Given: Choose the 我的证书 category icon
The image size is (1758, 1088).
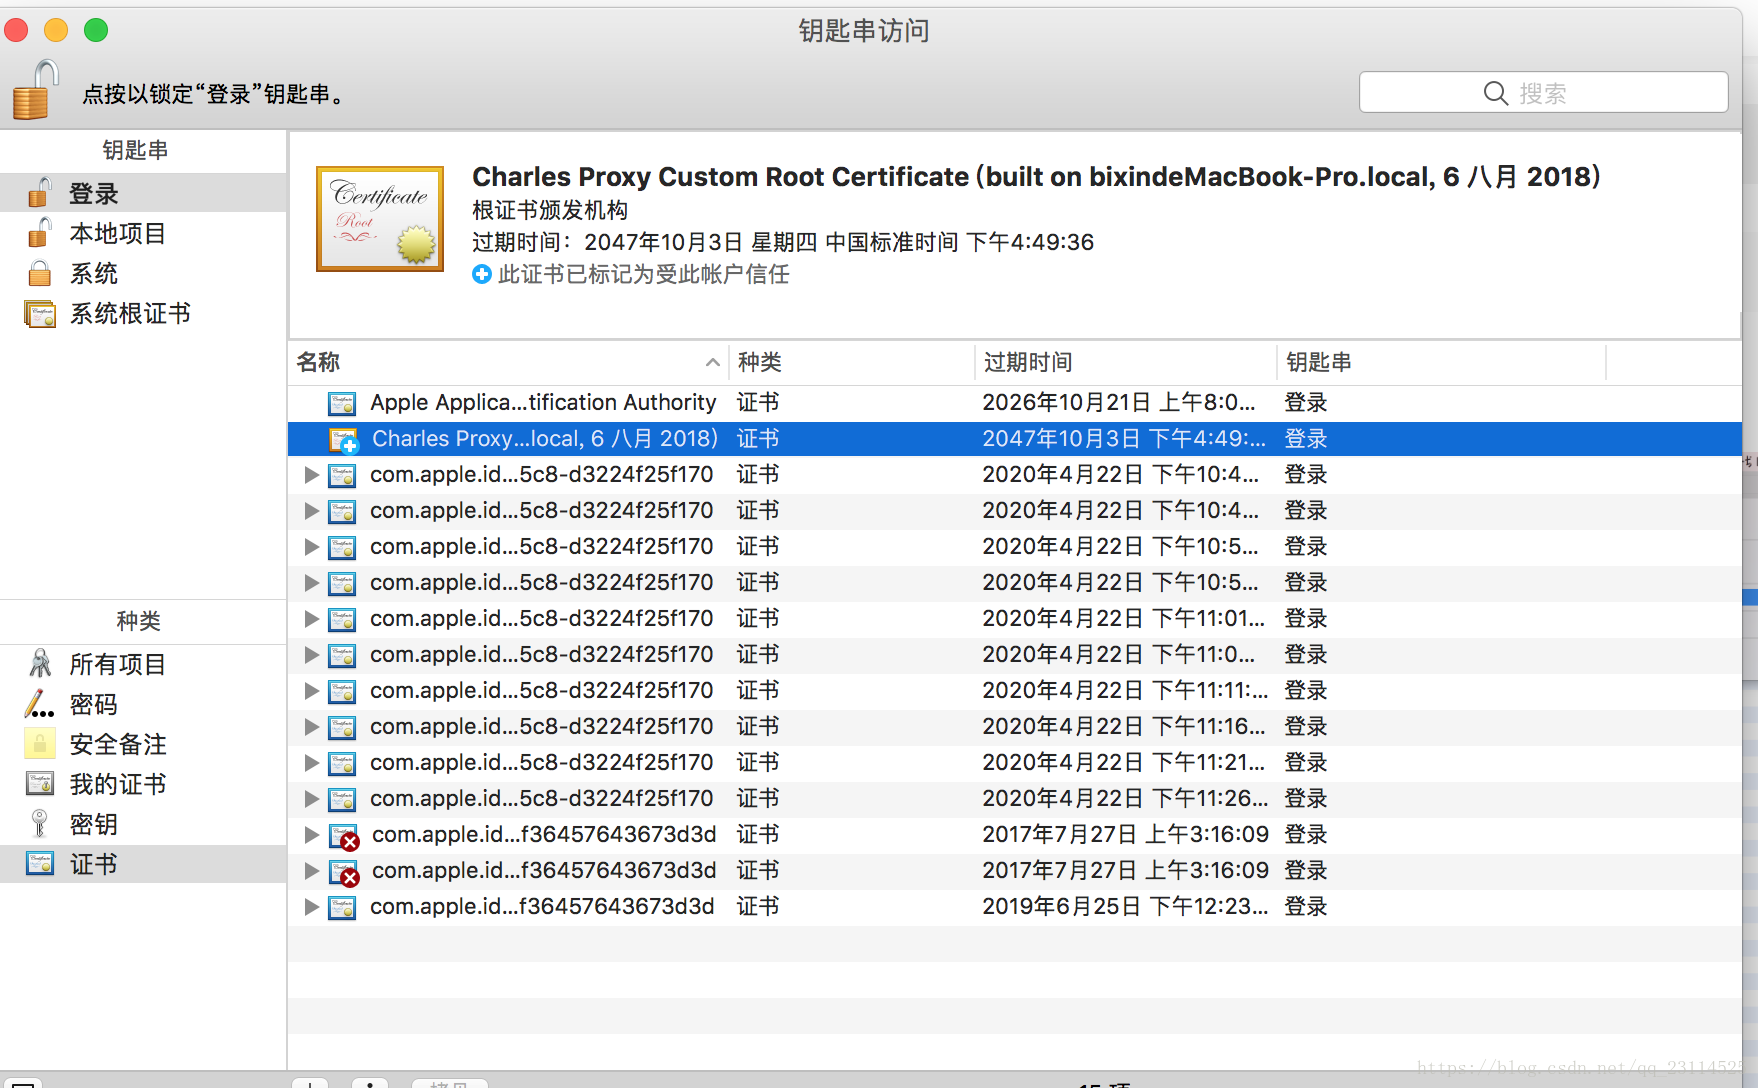Looking at the screenshot, I should (40, 784).
